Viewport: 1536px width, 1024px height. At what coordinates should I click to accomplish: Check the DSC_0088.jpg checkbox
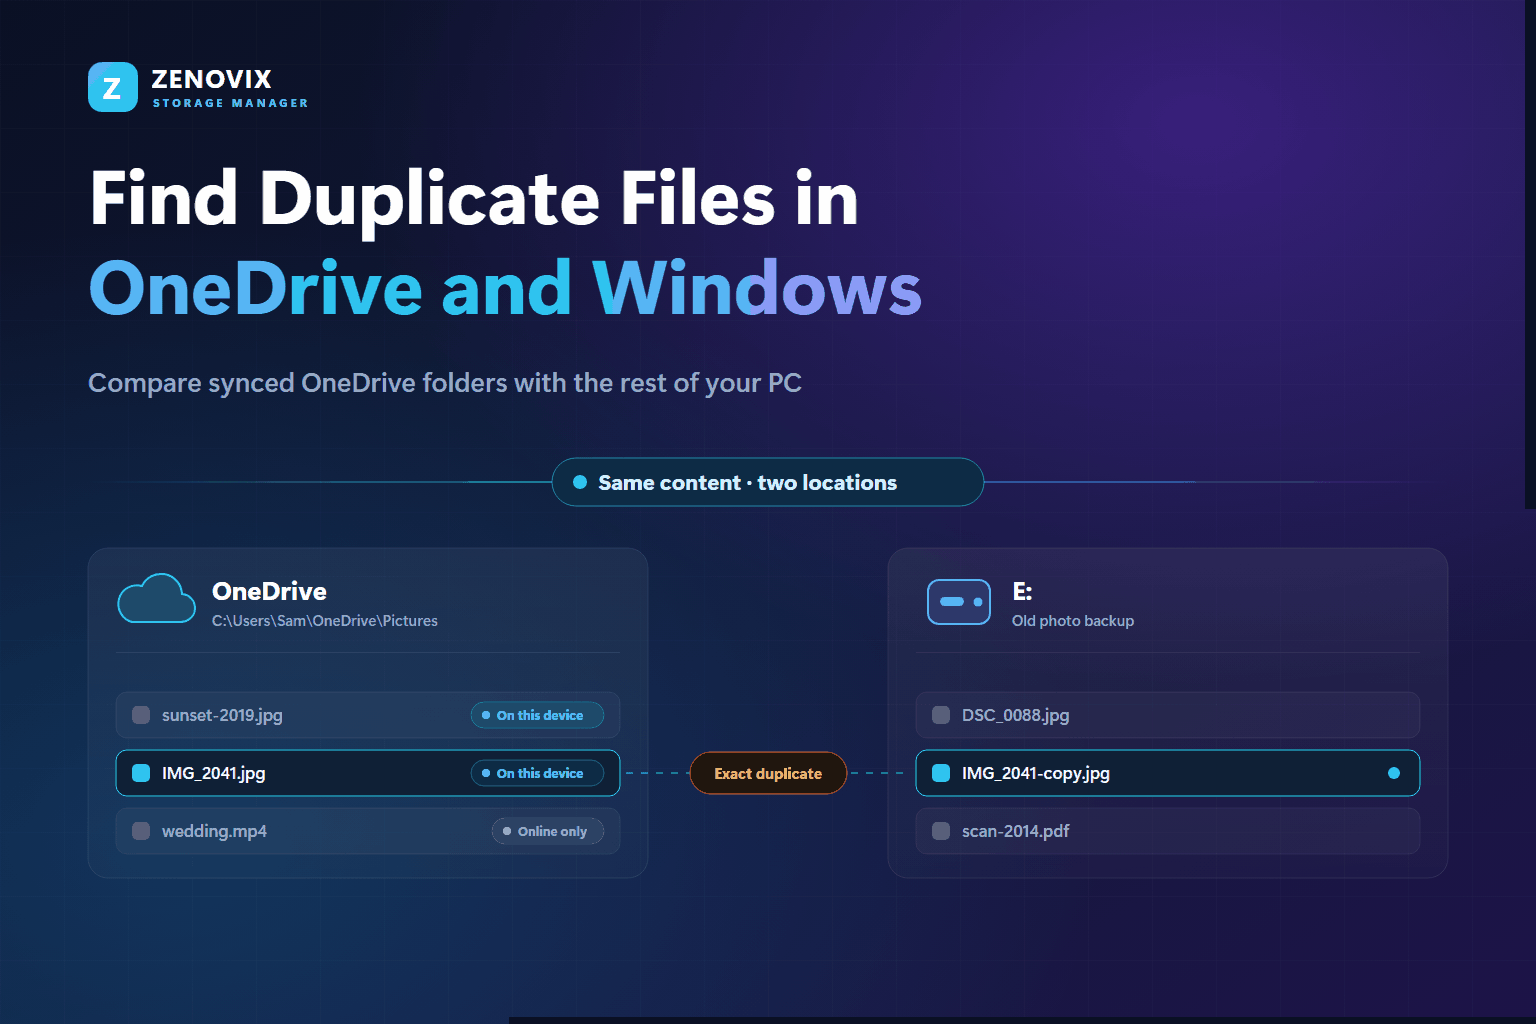941,715
